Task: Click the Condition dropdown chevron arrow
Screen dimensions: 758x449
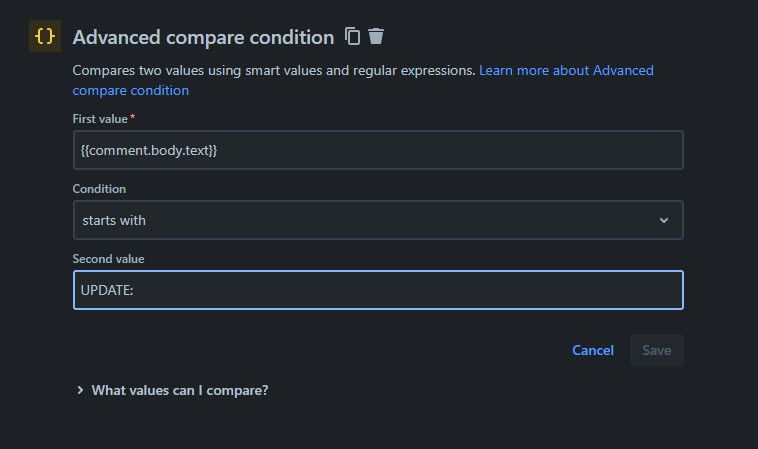Action: pos(664,220)
